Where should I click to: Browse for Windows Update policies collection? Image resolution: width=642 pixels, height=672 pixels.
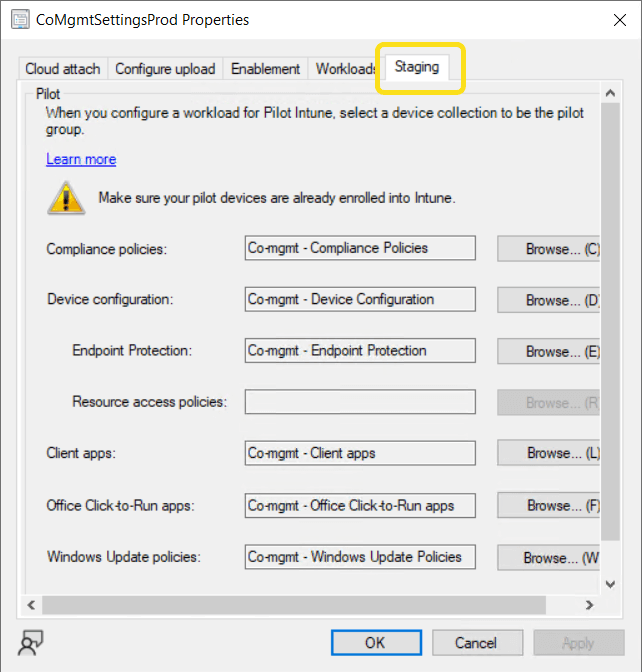[549, 558]
